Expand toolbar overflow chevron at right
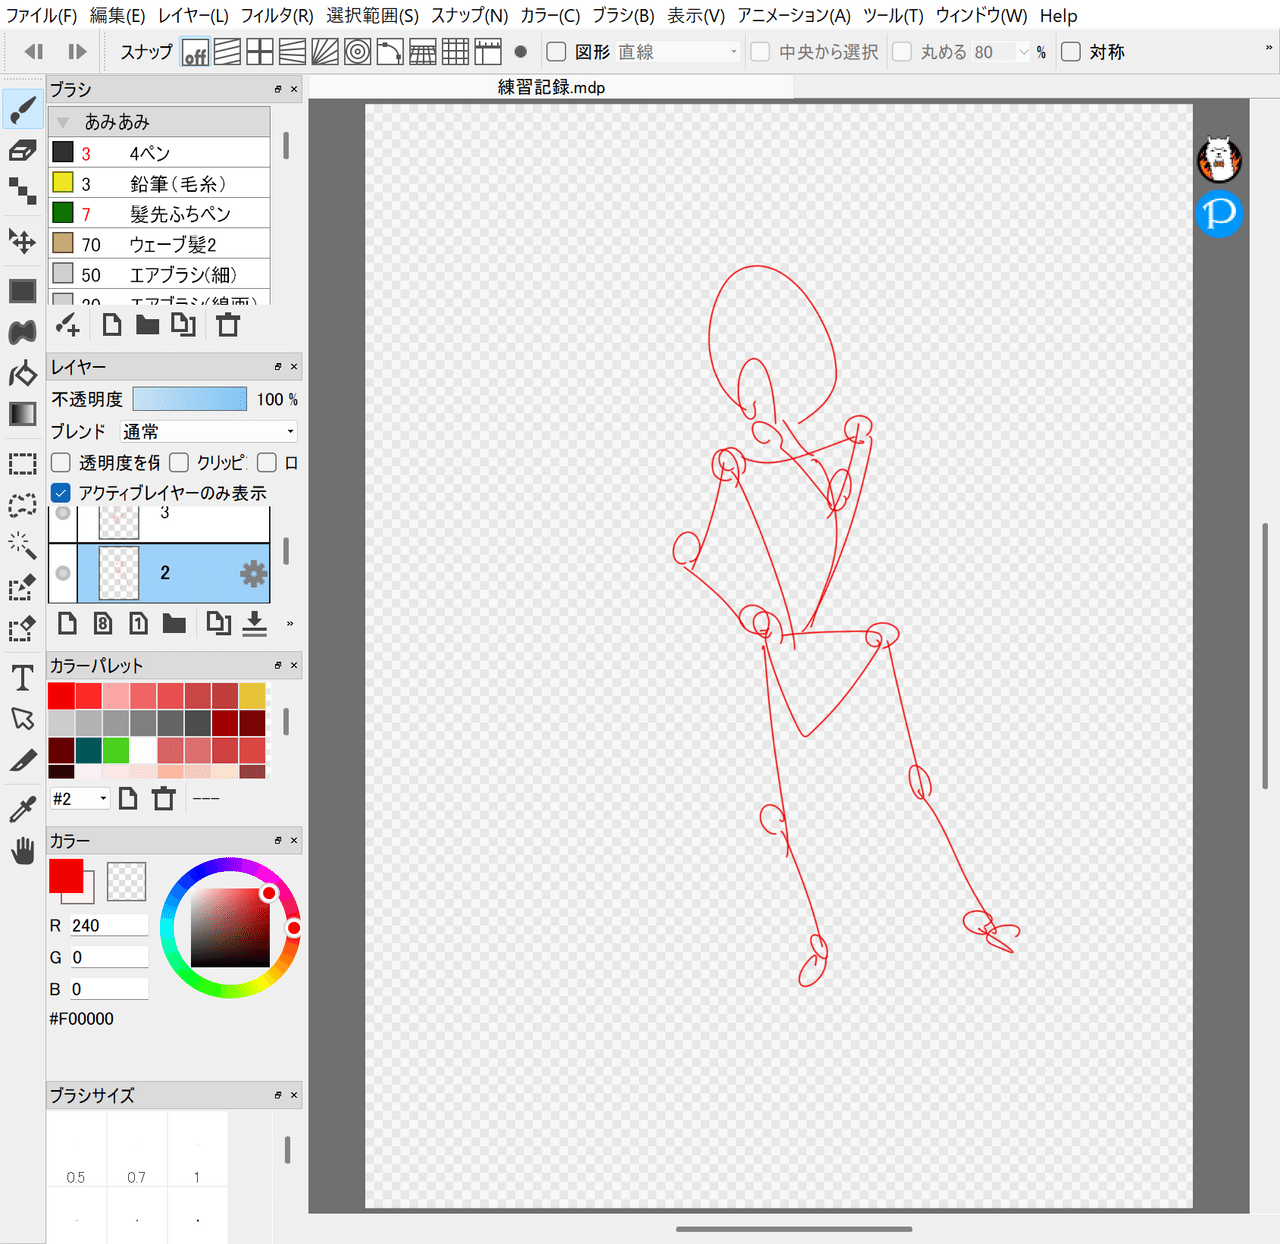This screenshot has width=1280, height=1244. (x=1269, y=48)
